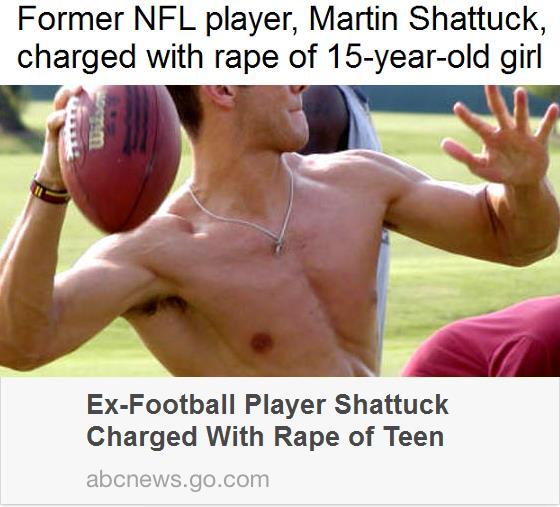Click the word 'charged' in the post caption
This screenshot has height=507, width=560.
76,58
